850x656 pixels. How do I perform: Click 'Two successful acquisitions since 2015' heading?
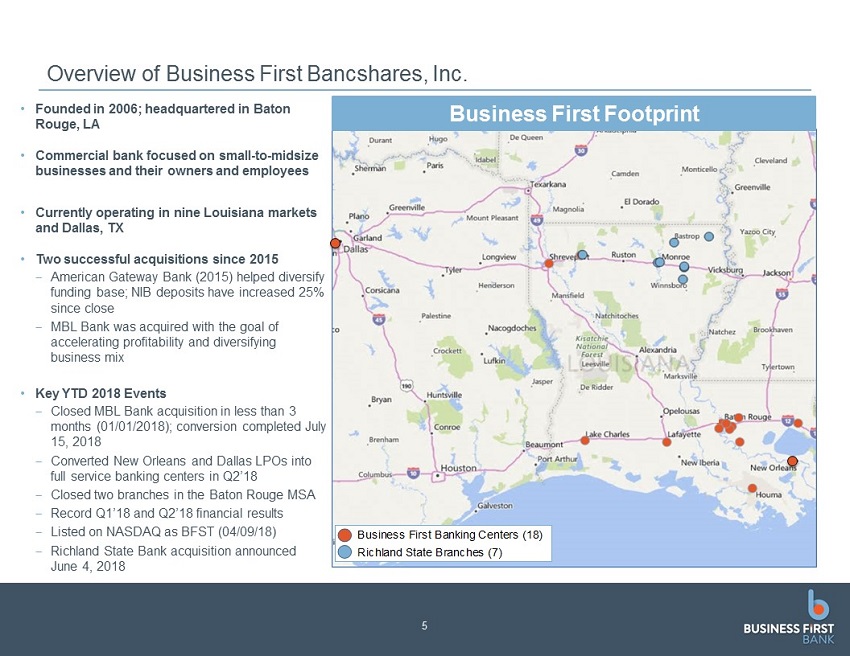(157, 259)
